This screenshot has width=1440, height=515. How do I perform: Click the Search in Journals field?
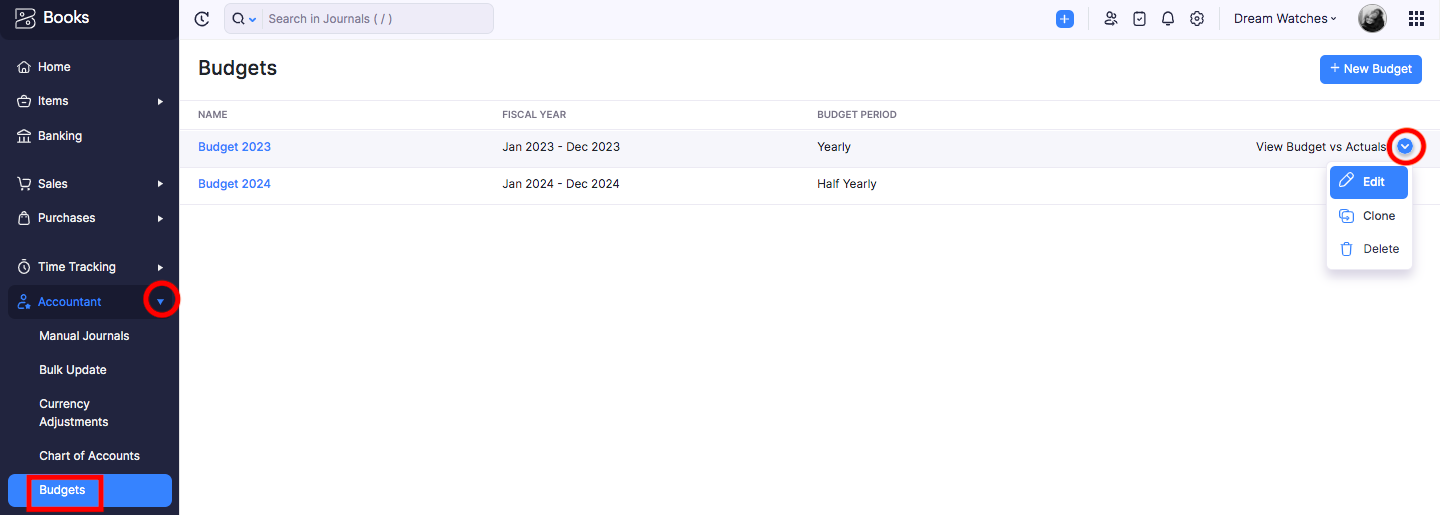click(377, 19)
